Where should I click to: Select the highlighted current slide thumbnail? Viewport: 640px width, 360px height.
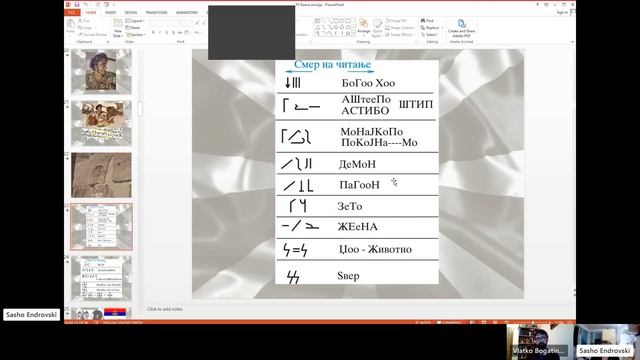[101, 227]
